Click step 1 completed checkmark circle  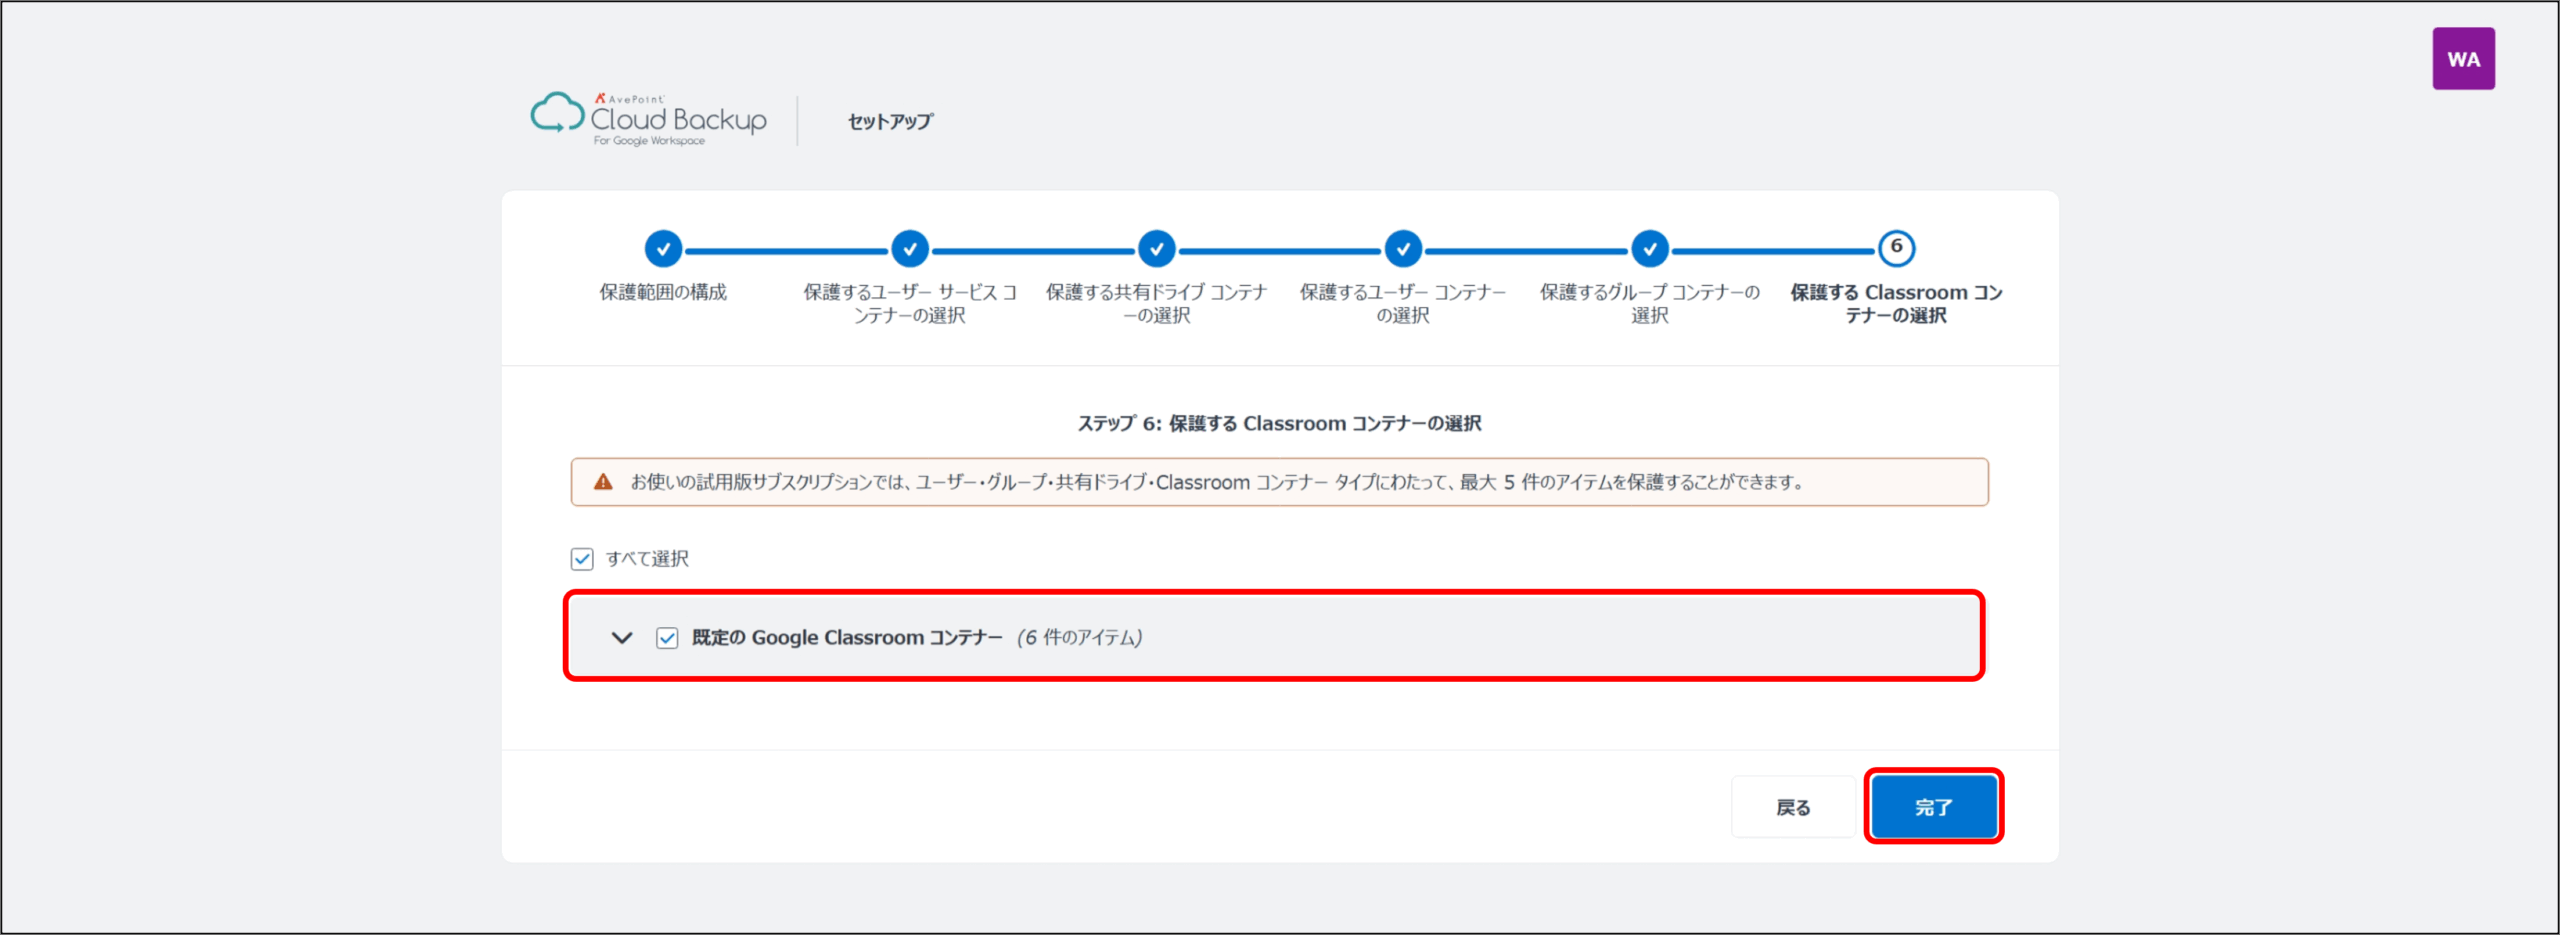(663, 249)
